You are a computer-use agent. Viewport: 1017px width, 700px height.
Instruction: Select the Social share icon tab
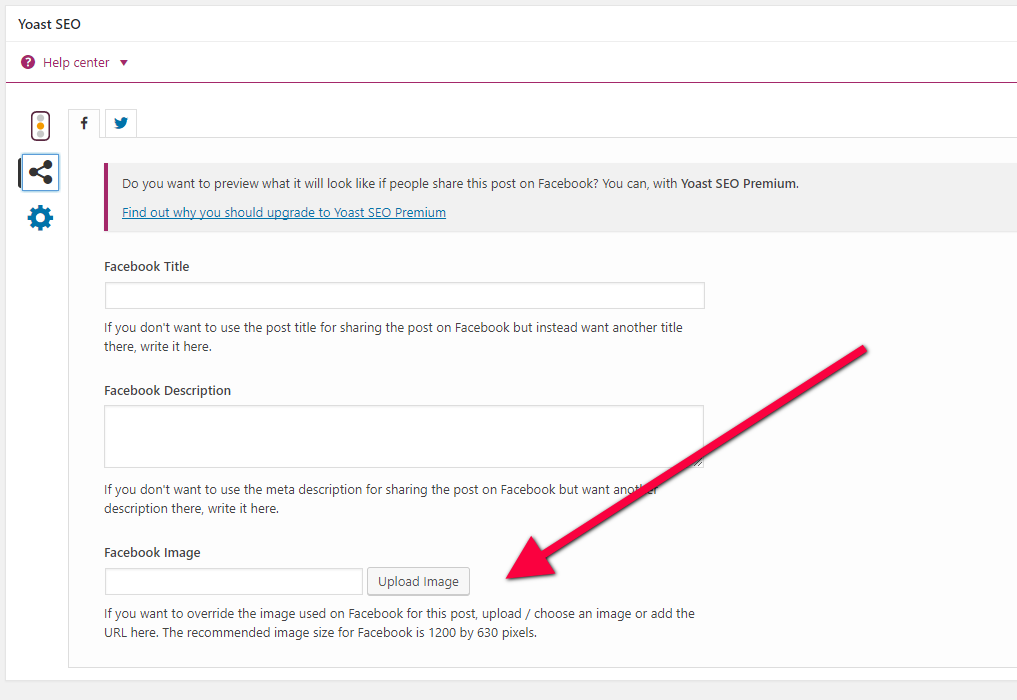[x=40, y=172]
